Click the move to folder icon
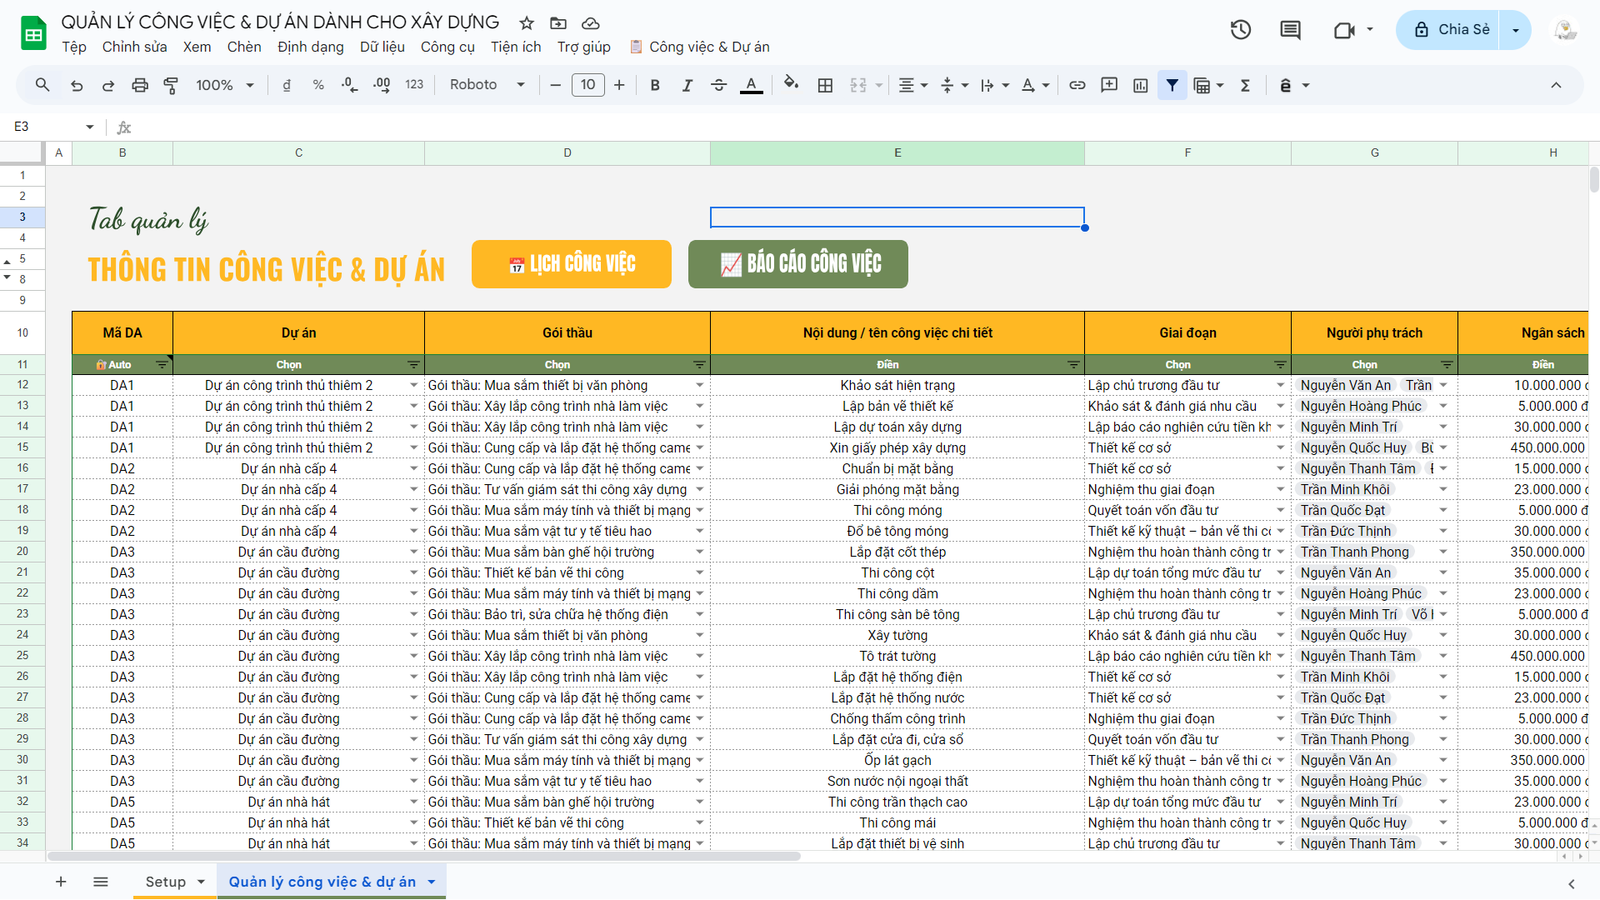This screenshot has width=1600, height=900. tap(559, 23)
